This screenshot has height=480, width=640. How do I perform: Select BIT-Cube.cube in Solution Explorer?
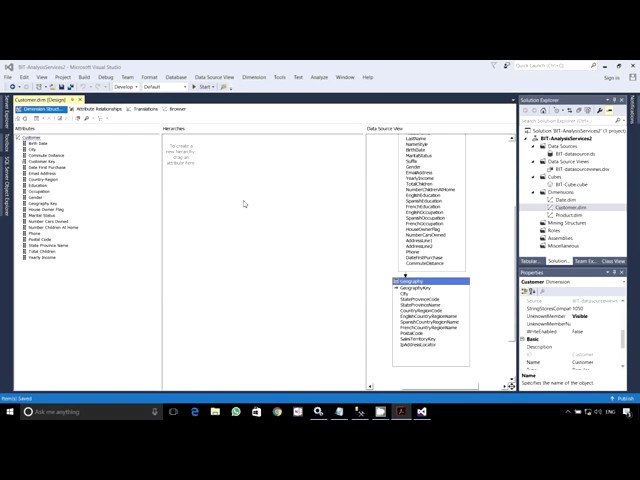pyautogui.click(x=571, y=184)
